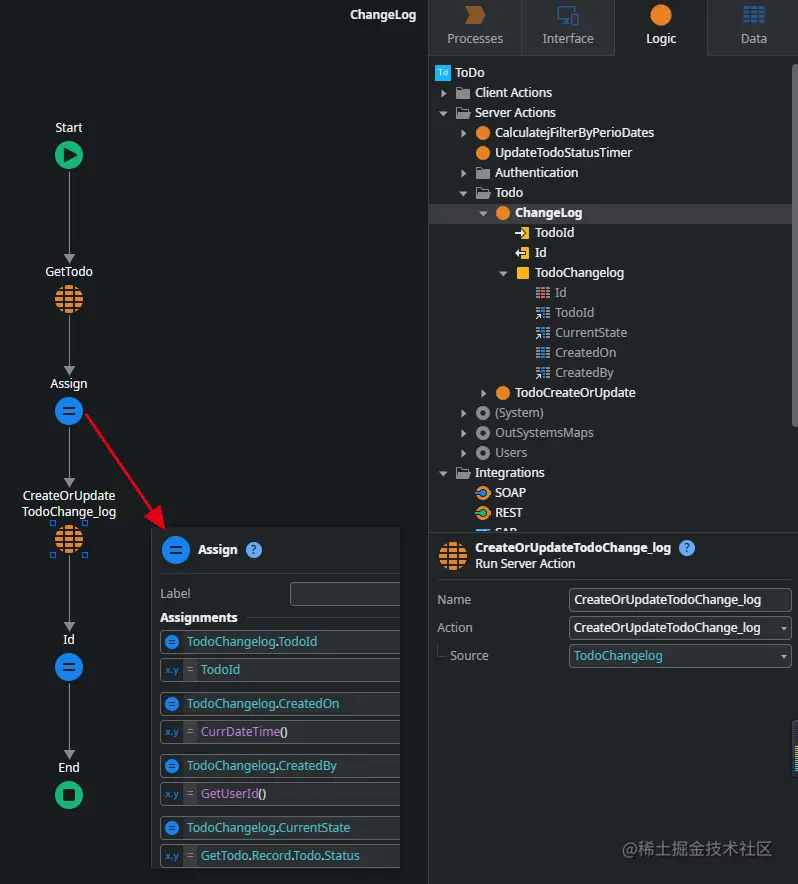Click the REST integration icon
This screenshot has height=884, width=798.
[483, 513]
